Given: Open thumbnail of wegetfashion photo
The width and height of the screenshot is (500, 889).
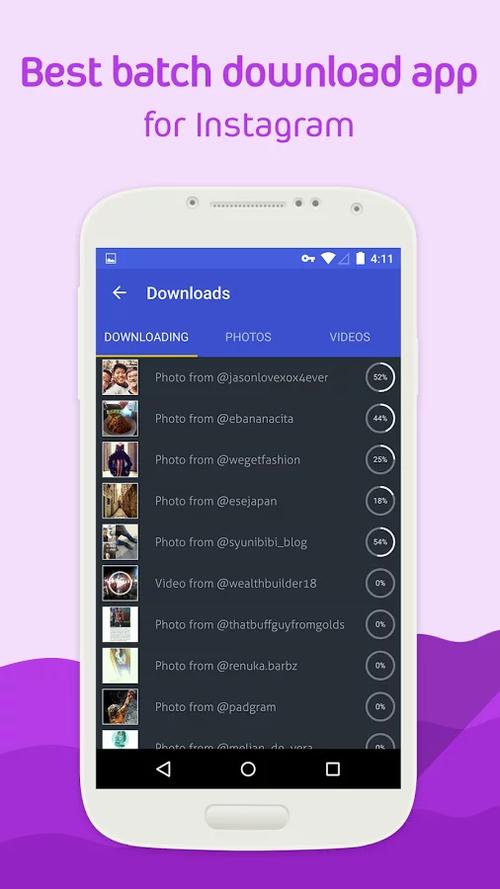Looking at the screenshot, I should [120, 459].
